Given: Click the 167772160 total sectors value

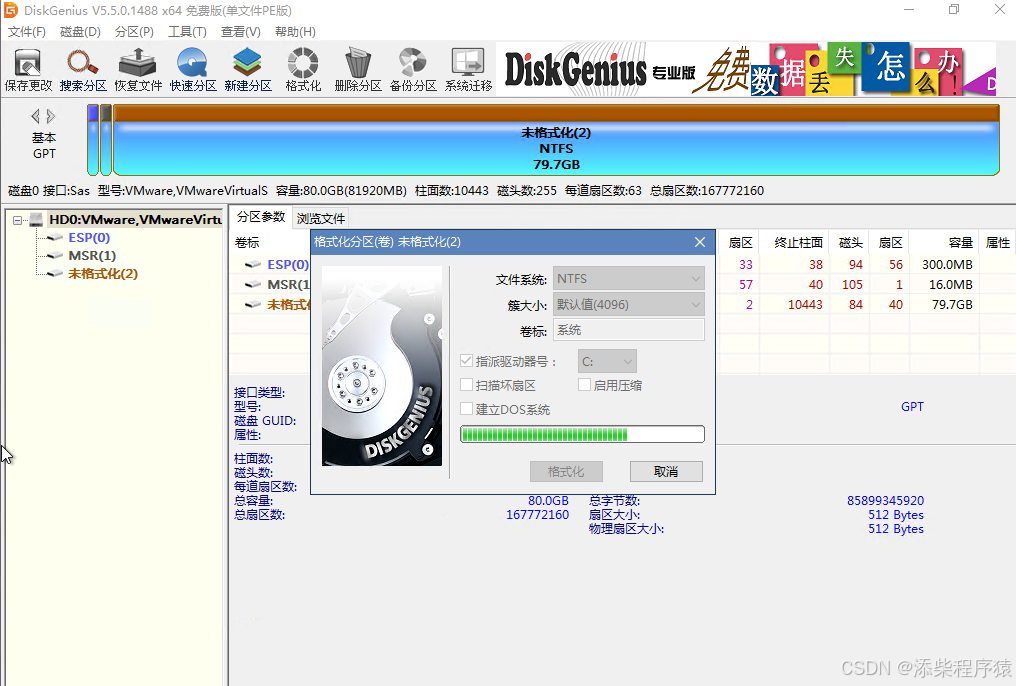Looking at the screenshot, I should 537,515.
